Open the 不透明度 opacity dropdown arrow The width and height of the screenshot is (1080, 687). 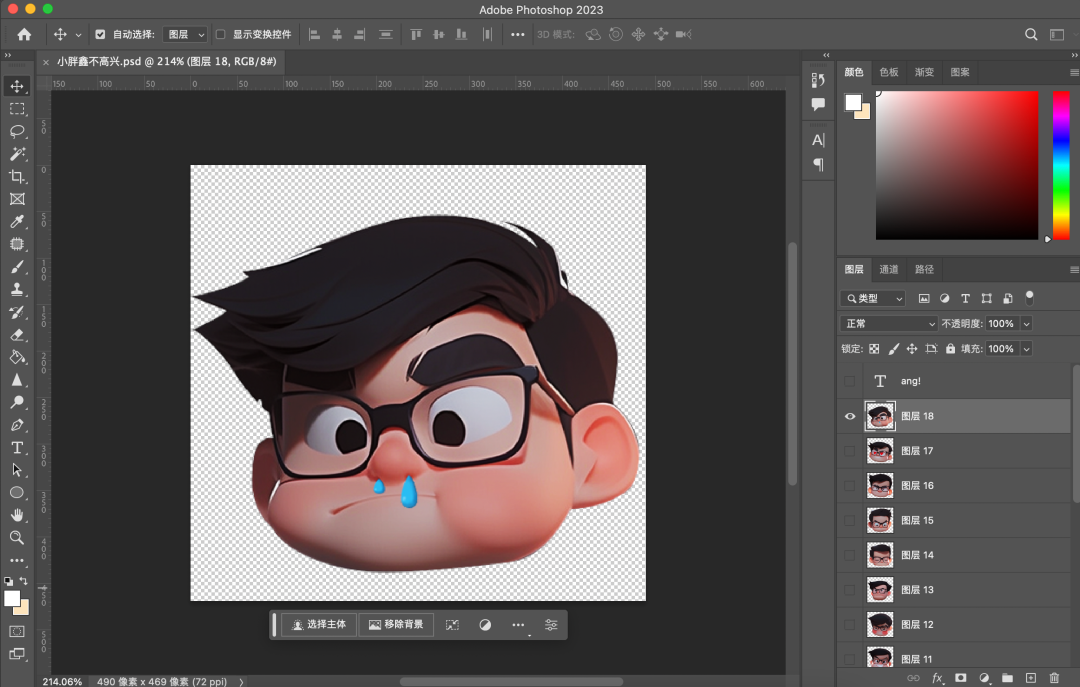(x=1026, y=324)
